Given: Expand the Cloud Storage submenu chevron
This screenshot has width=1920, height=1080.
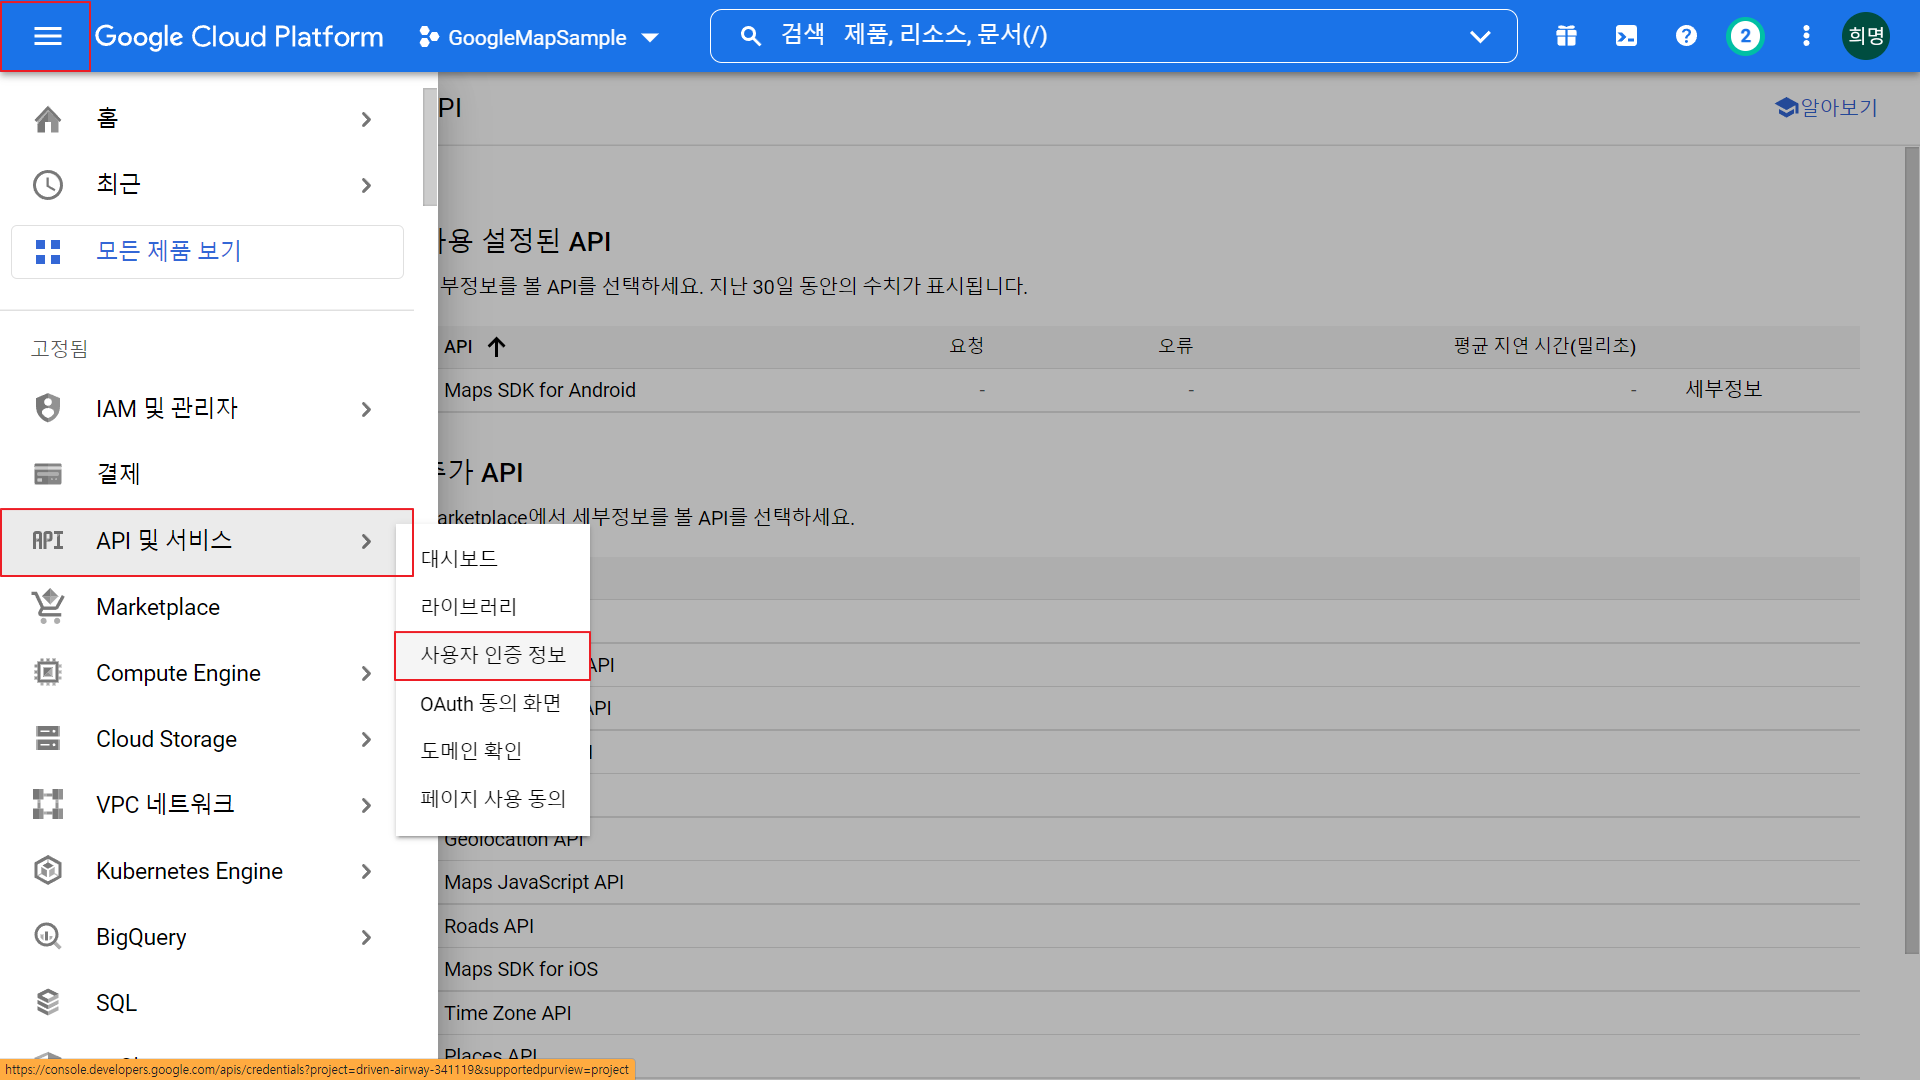Looking at the screenshot, I should (x=366, y=740).
